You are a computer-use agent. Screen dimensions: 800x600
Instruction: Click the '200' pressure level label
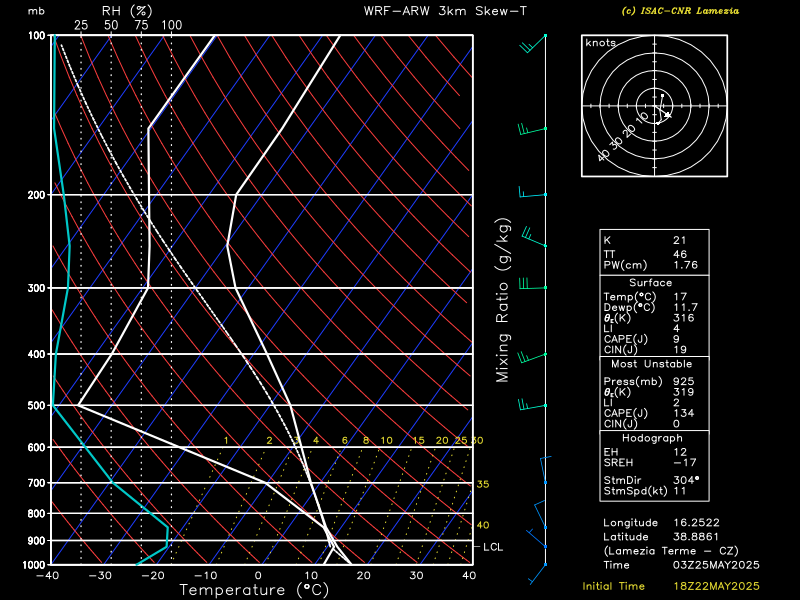pos(37,195)
